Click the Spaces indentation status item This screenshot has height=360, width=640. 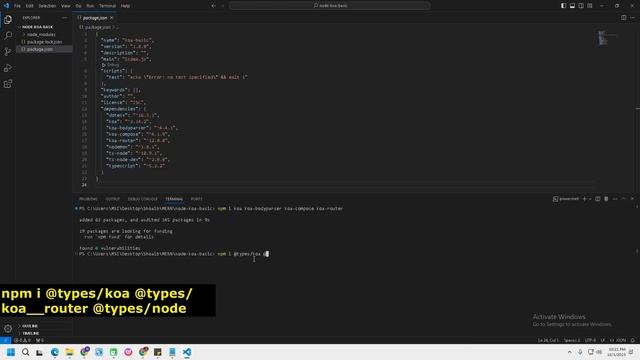(x=572, y=340)
